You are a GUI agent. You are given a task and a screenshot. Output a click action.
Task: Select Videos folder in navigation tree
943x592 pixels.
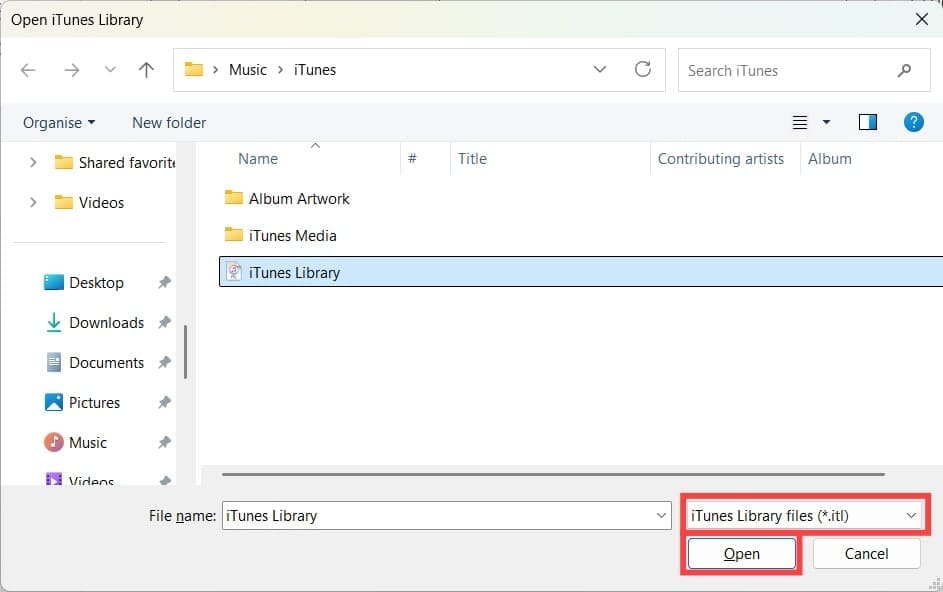coord(89,203)
